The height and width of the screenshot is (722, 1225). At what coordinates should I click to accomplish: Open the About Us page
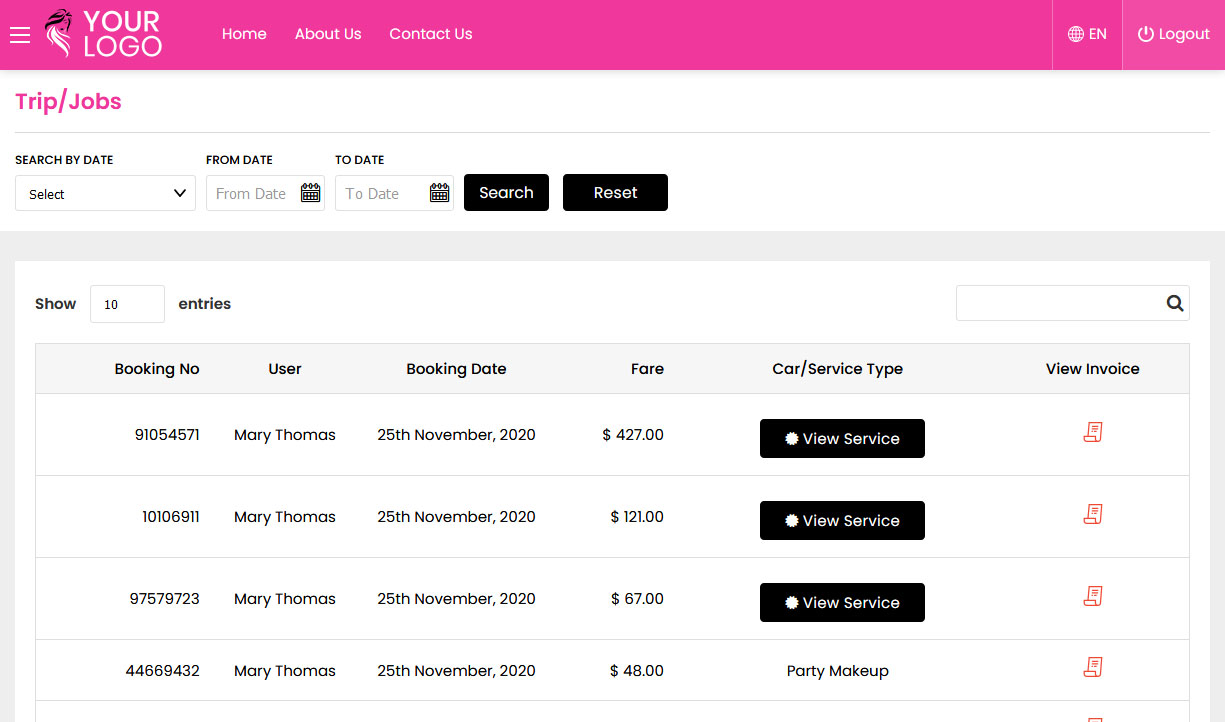pyautogui.click(x=328, y=34)
